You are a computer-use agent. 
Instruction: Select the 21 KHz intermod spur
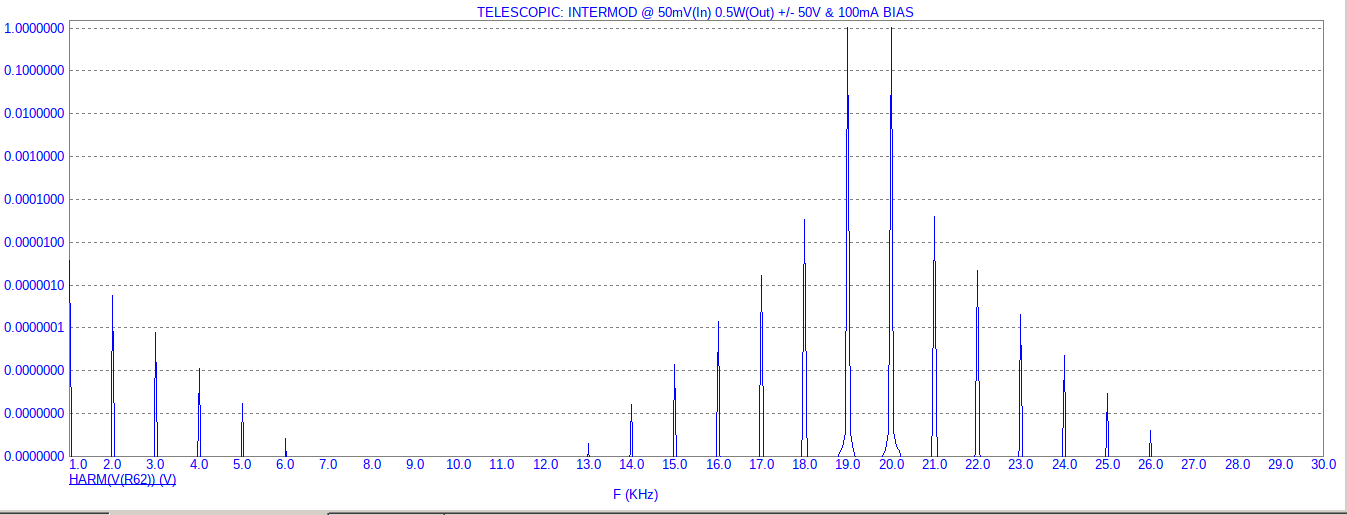pos(934,336)
